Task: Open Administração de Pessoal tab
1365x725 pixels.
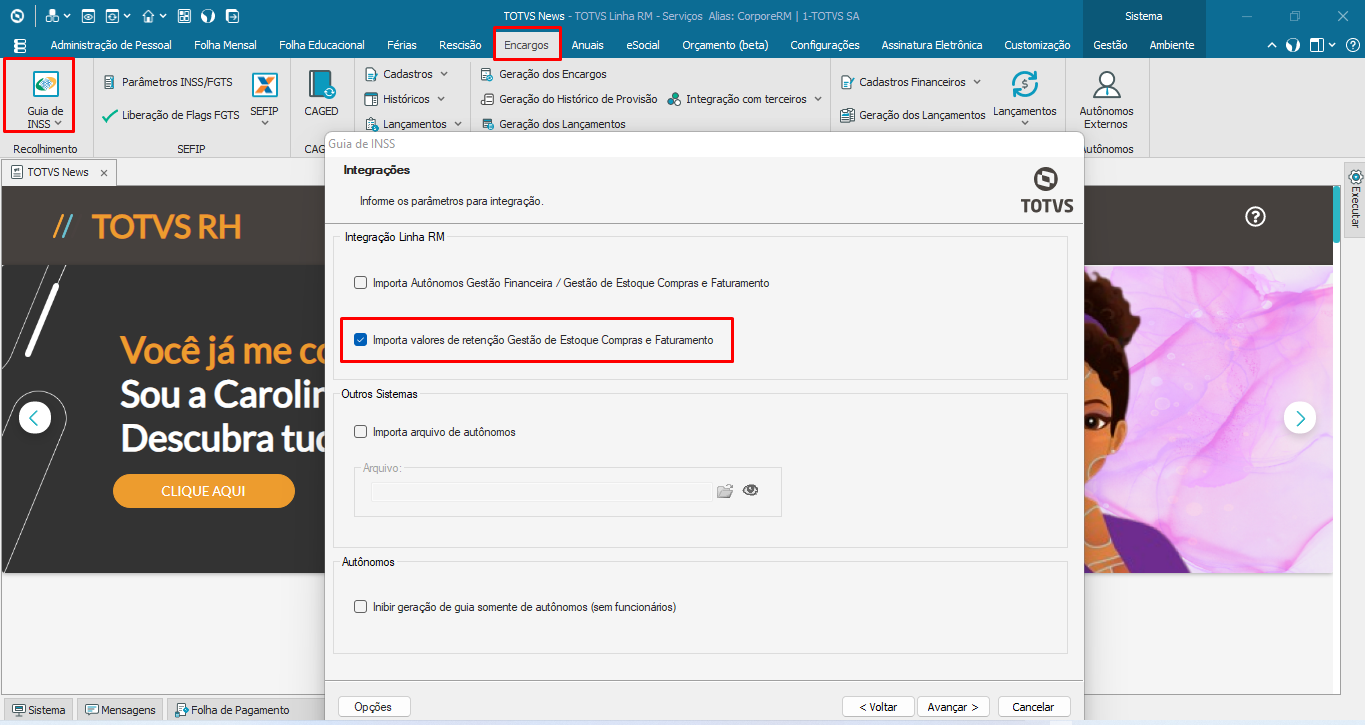Action: tap(111, 45)
